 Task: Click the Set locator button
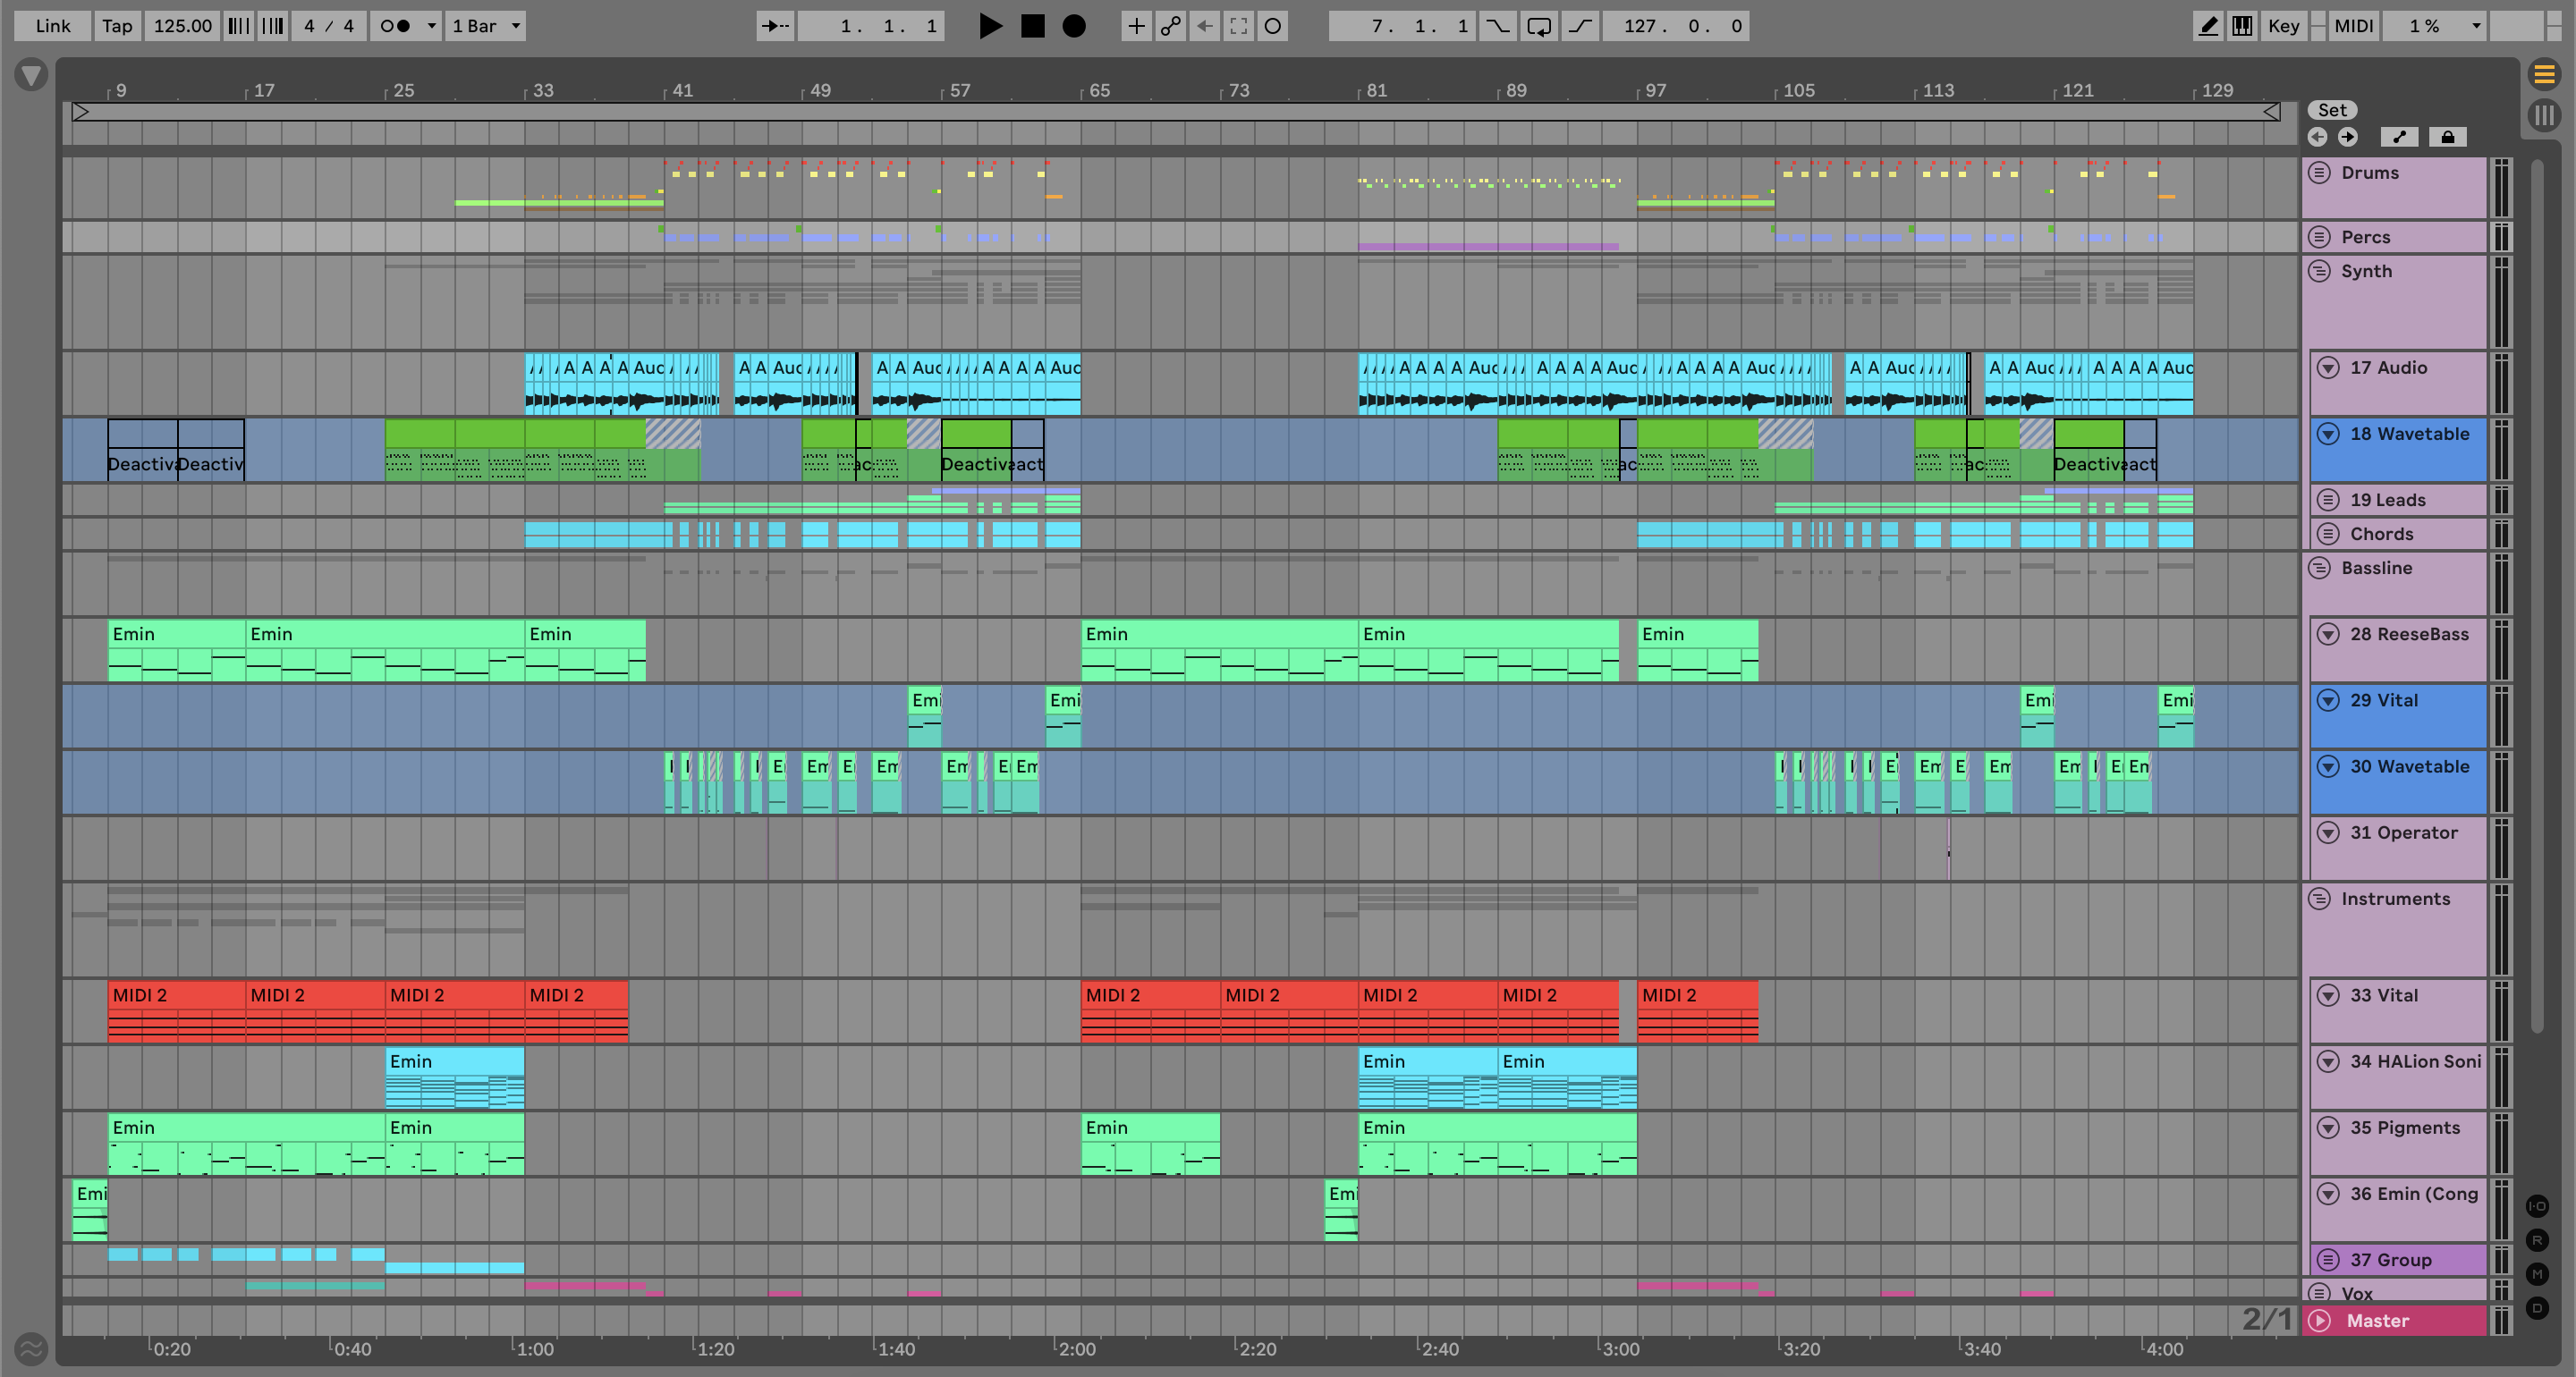(2332, 110)
